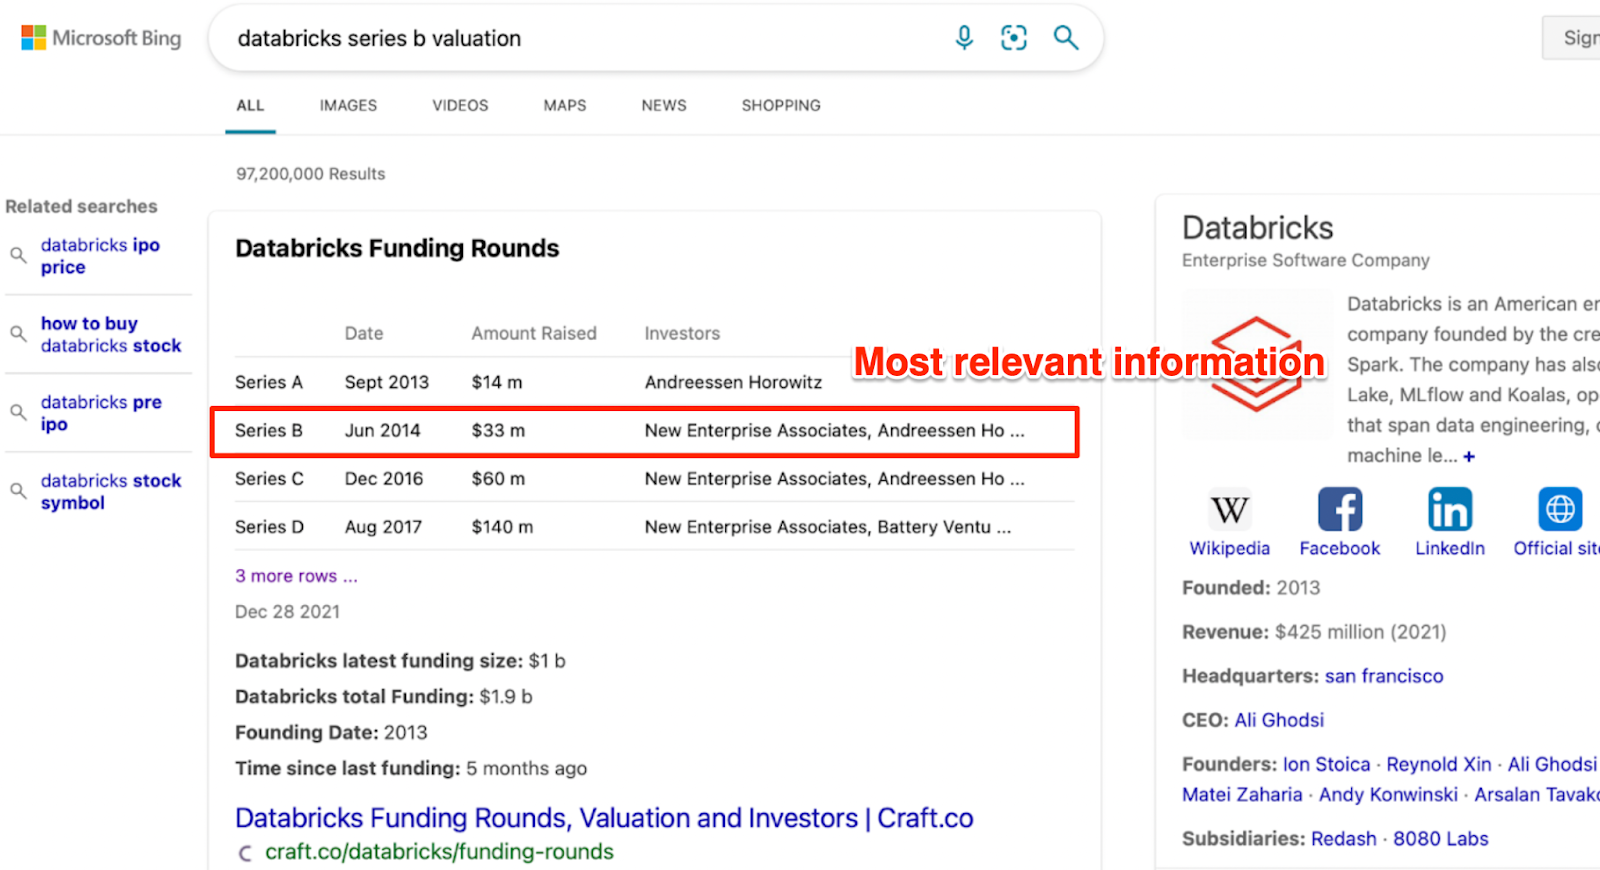
Task: Open founder Arsalan Tavakoli link
Action: tap(1537, 795)
